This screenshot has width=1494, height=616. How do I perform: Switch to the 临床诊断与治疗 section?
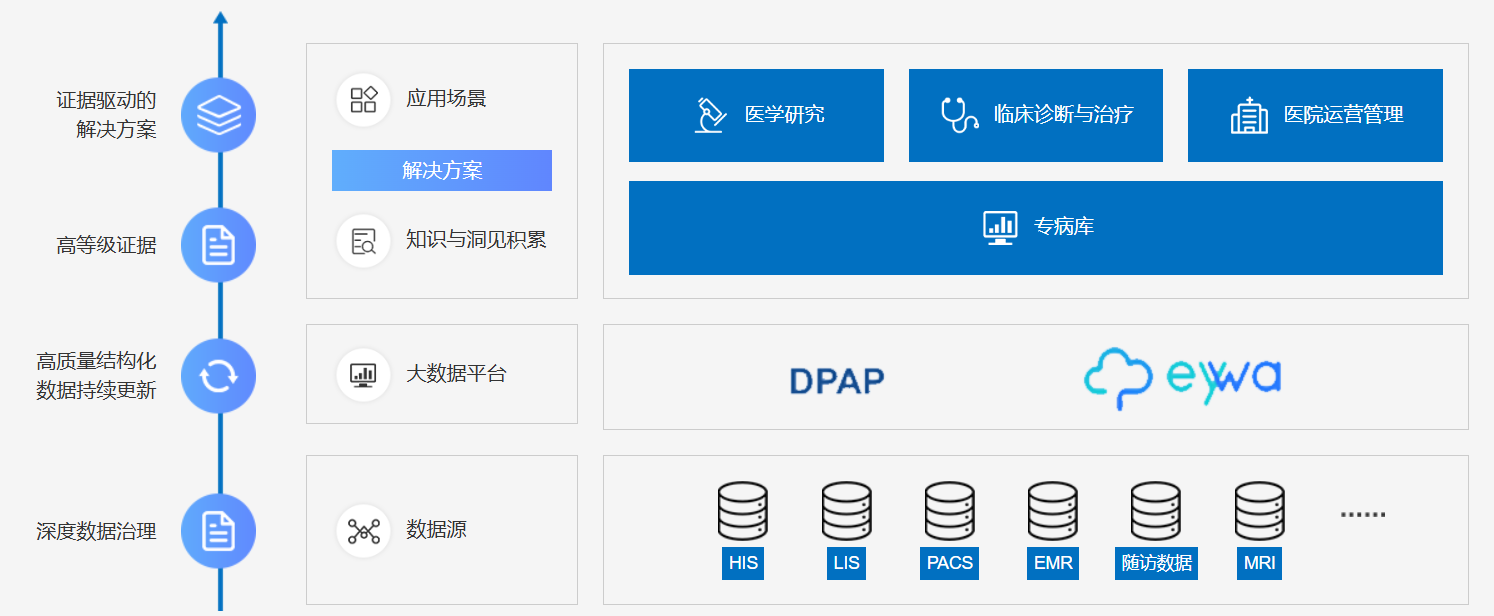coord(1035,114)
